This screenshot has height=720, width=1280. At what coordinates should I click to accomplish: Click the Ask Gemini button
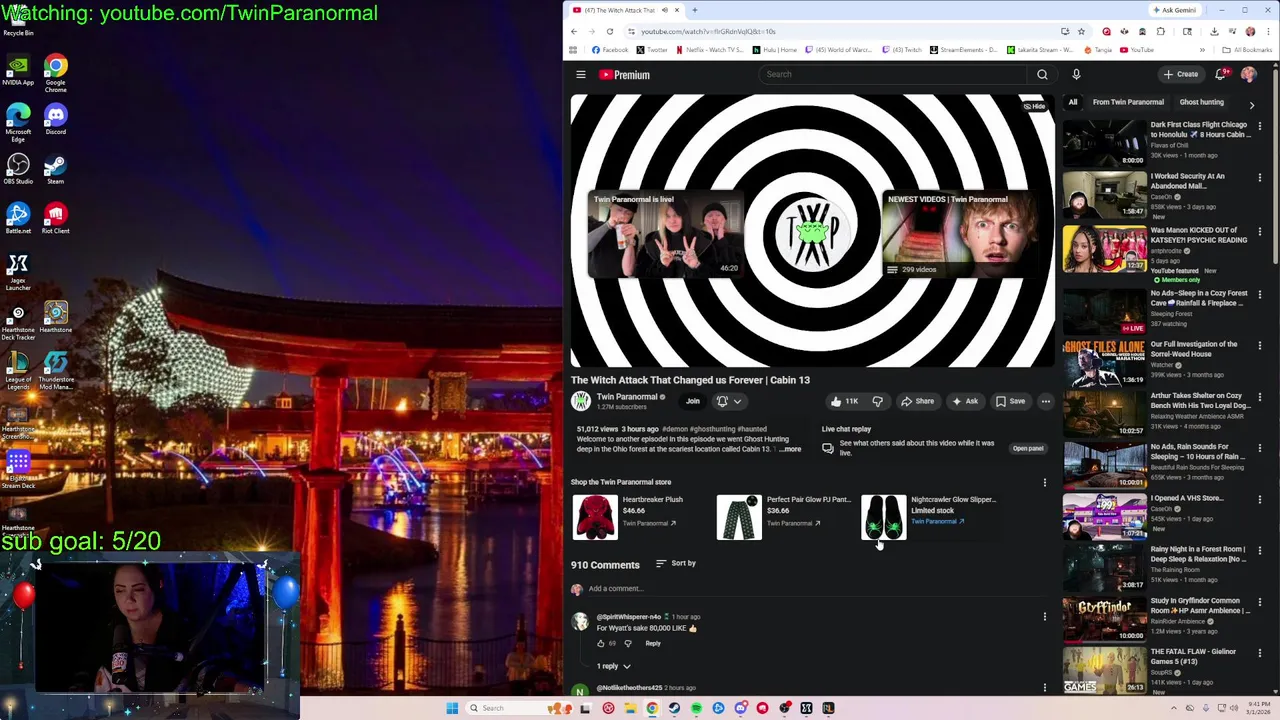pos(1174,10)
